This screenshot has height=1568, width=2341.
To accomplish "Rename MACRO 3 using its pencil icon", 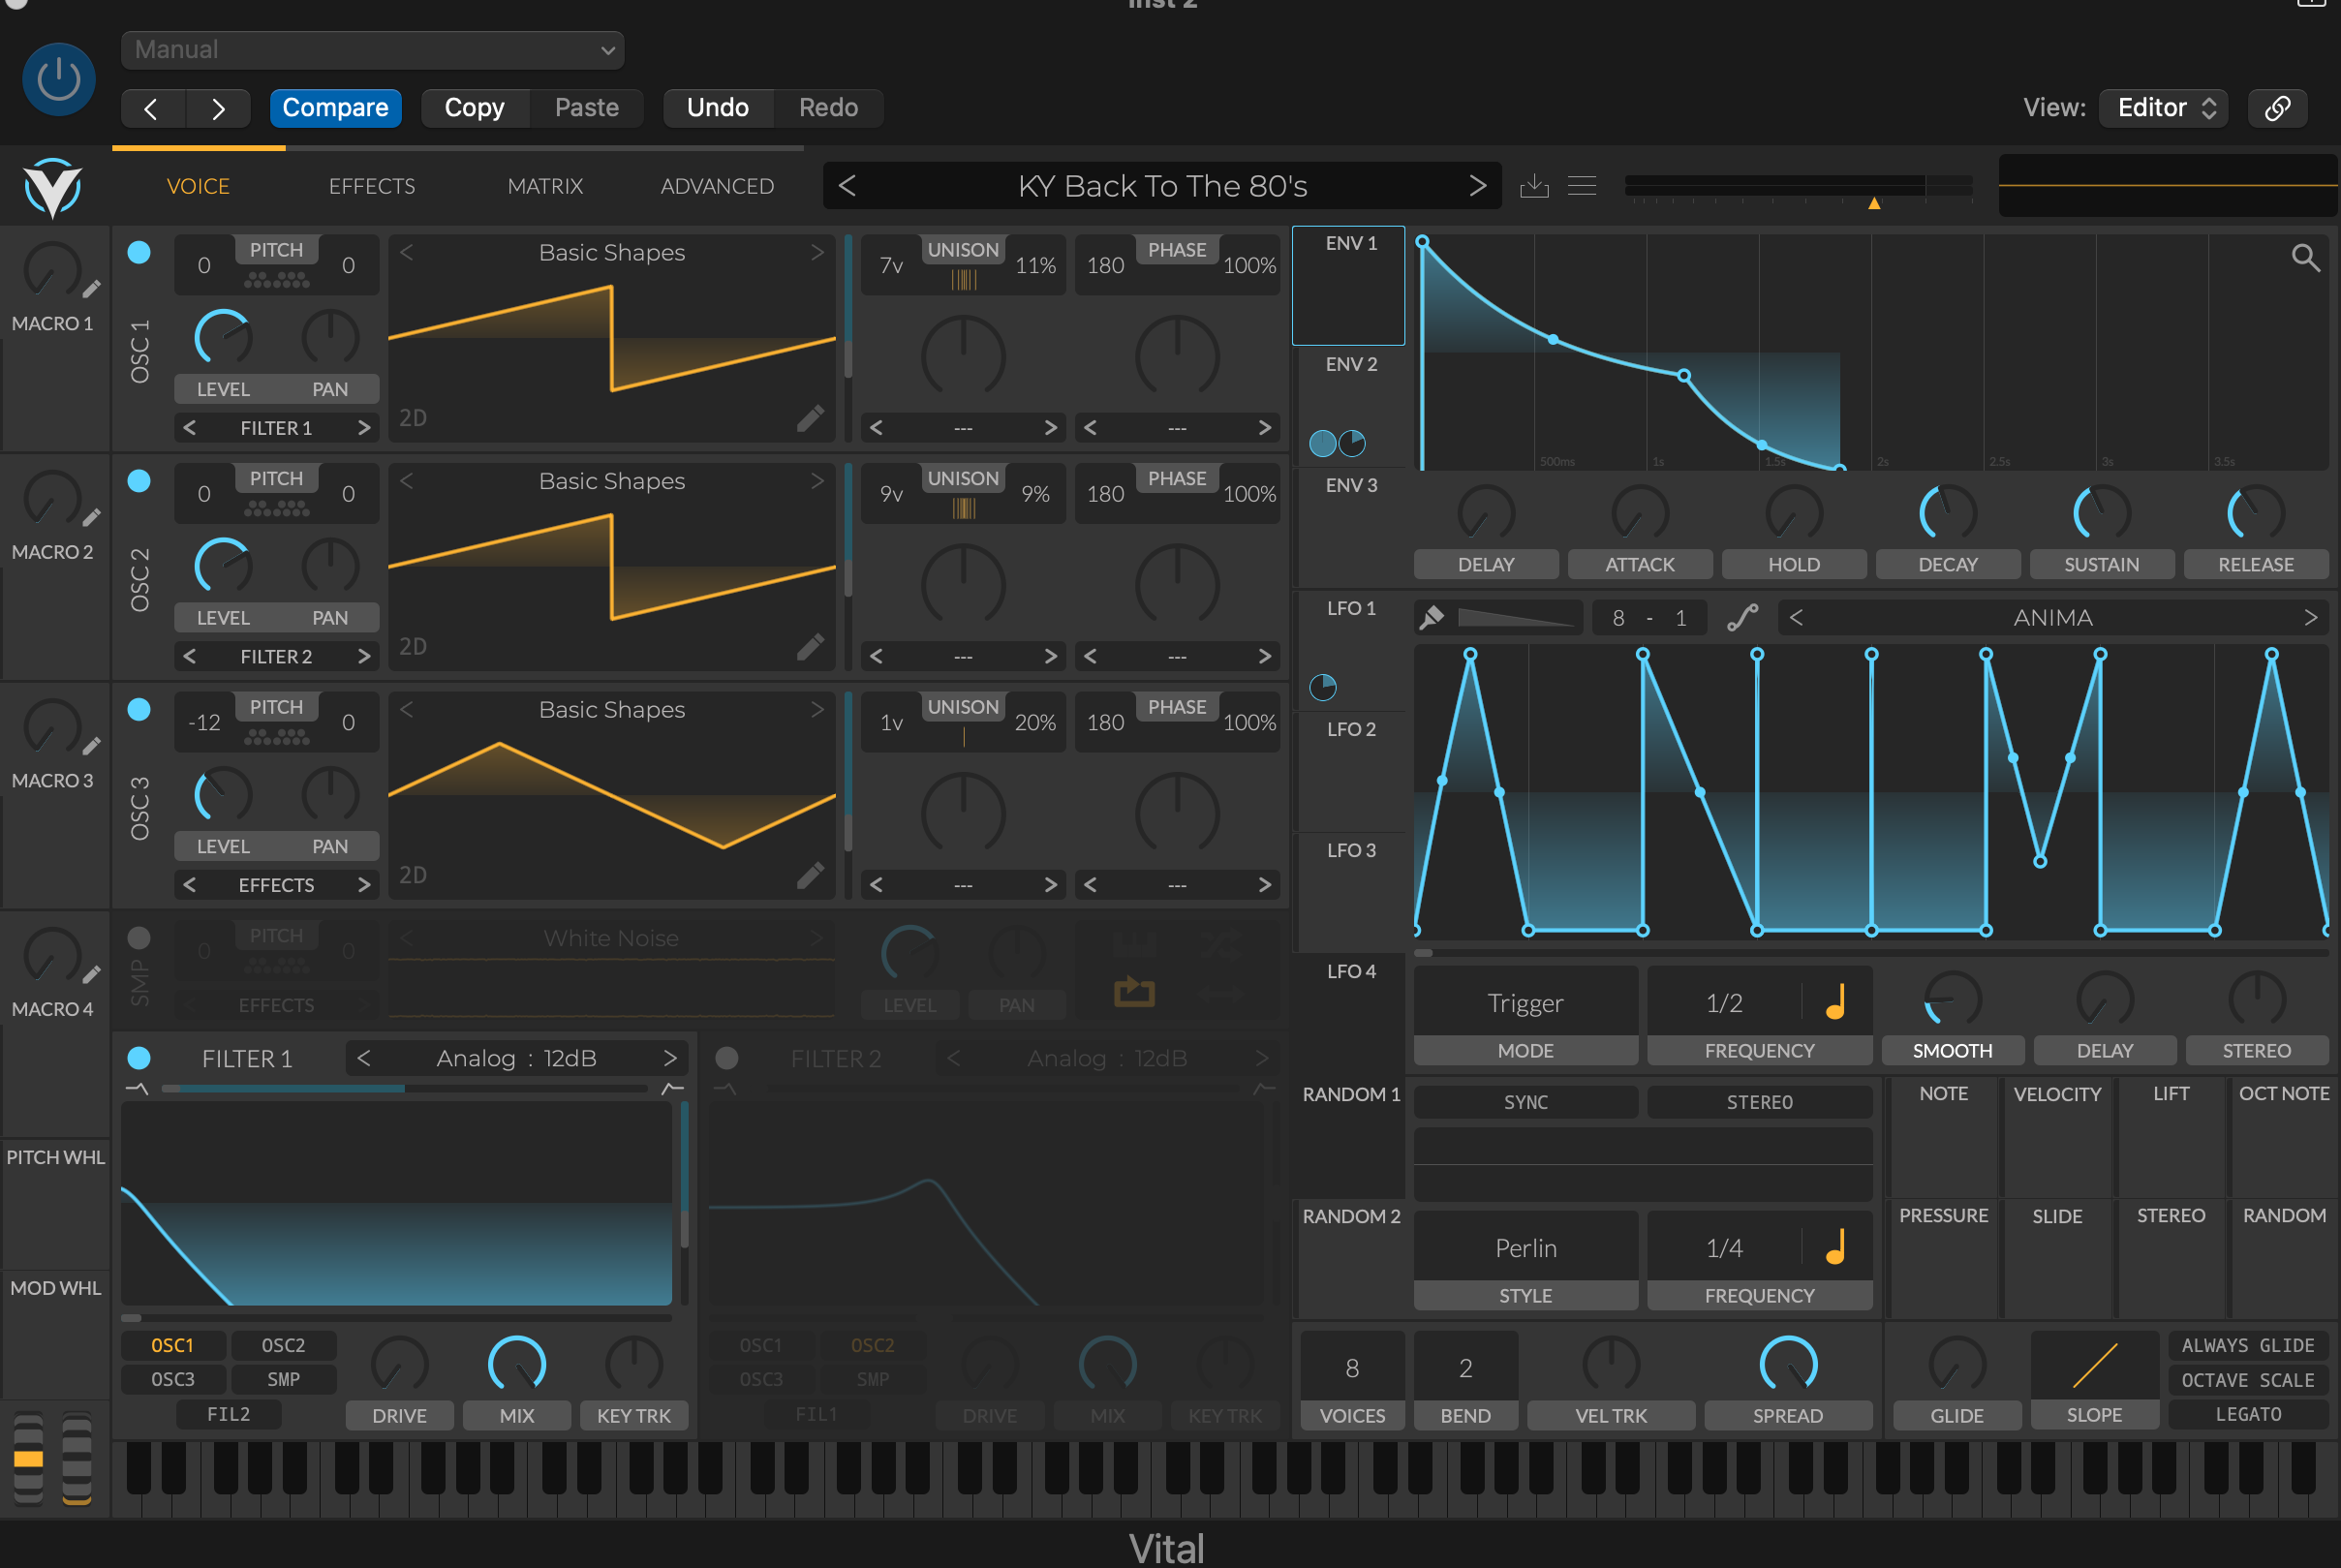I will [91, 746].
